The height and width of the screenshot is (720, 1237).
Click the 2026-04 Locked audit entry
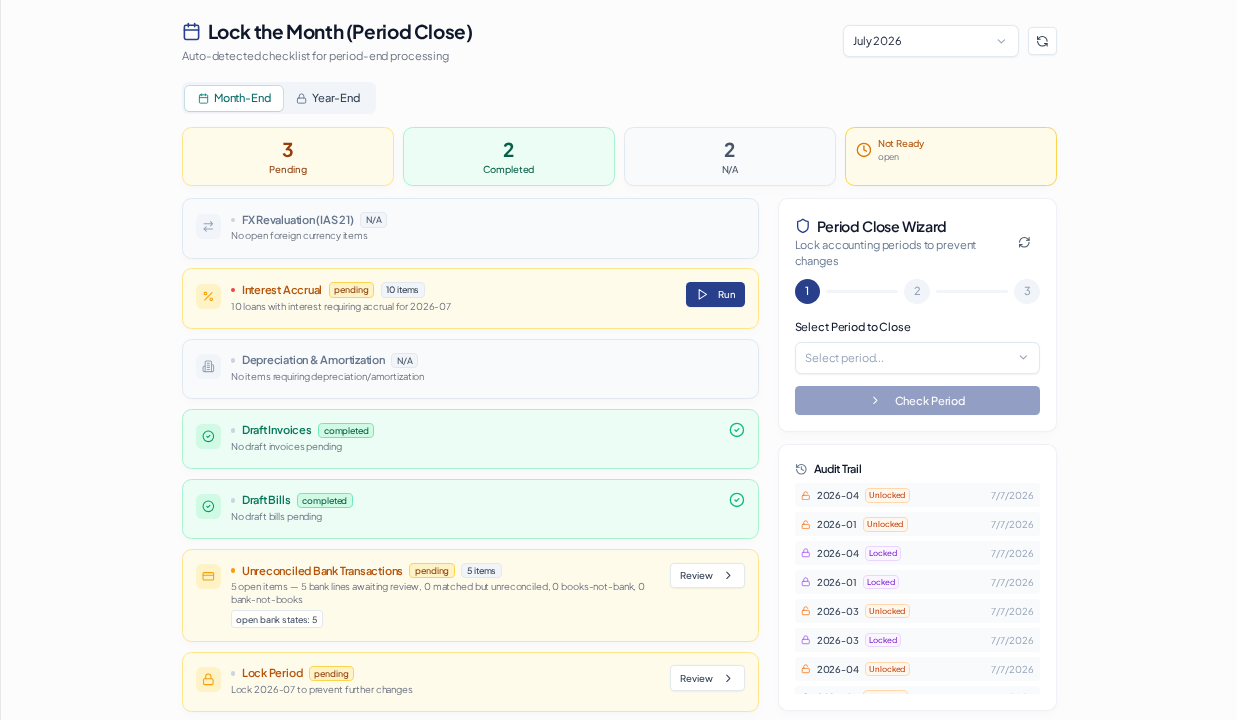click(x=917, y=553)
